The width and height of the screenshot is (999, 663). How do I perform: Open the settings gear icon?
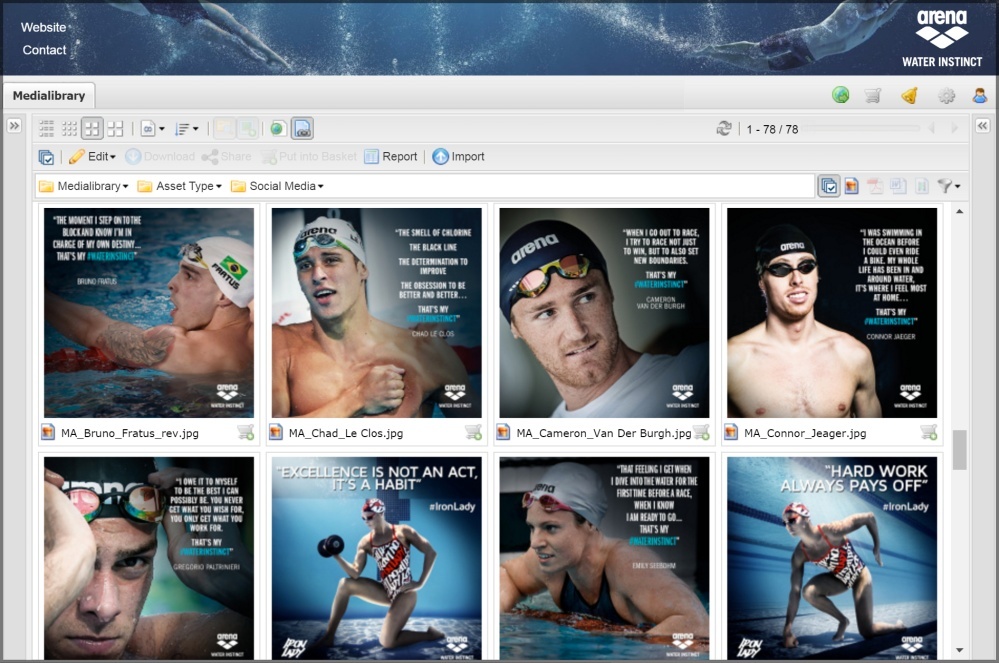click(946, 96)
